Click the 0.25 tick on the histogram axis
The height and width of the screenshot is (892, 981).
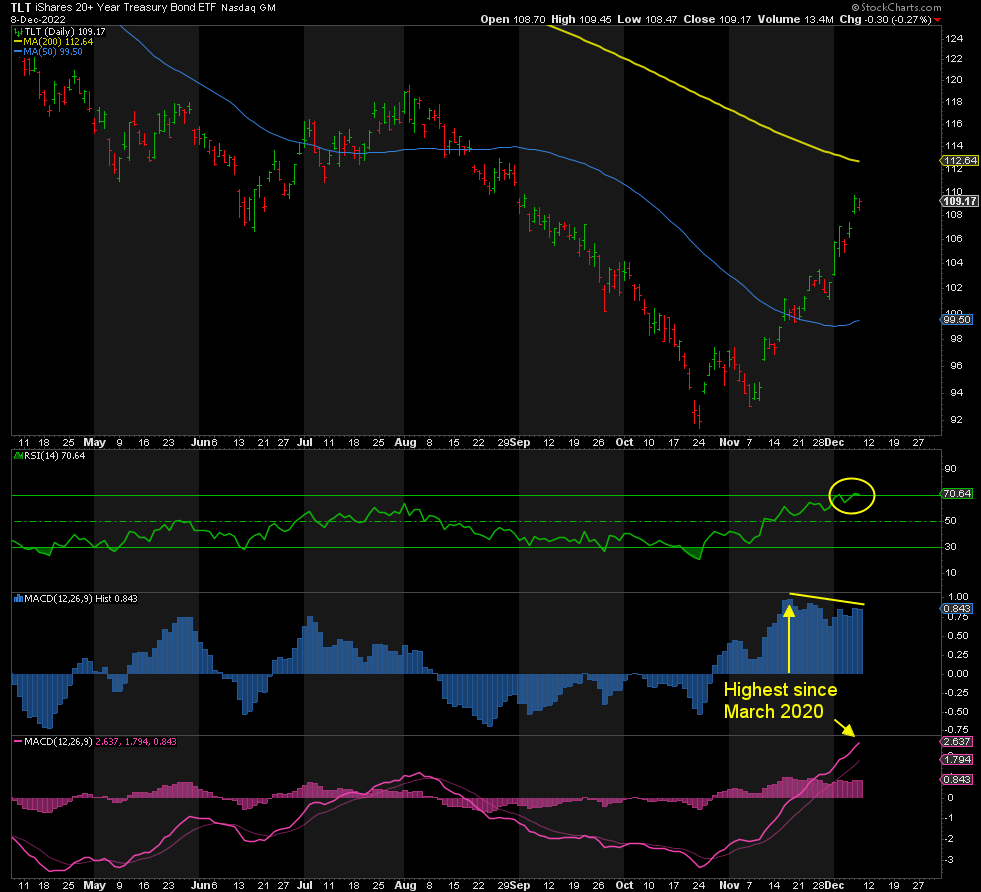click(957, 655)
